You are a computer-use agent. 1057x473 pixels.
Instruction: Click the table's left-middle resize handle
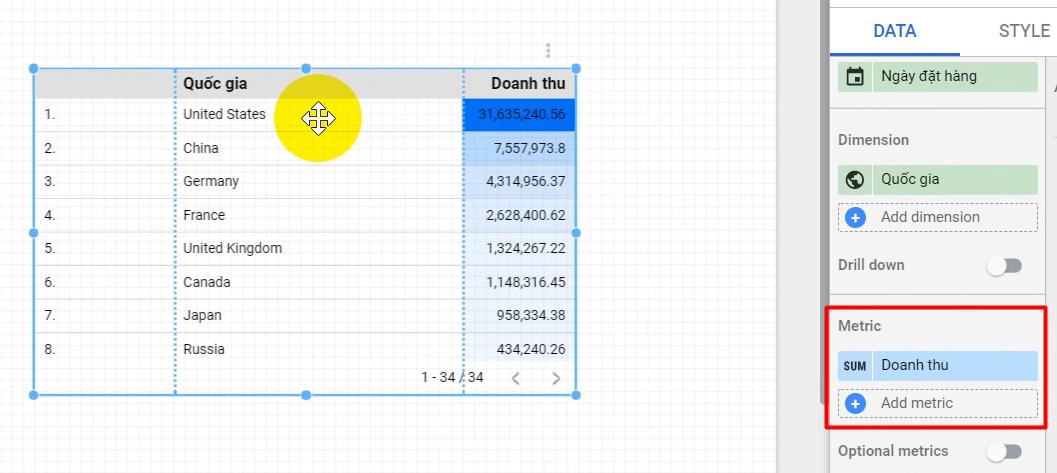click(33, 232)
